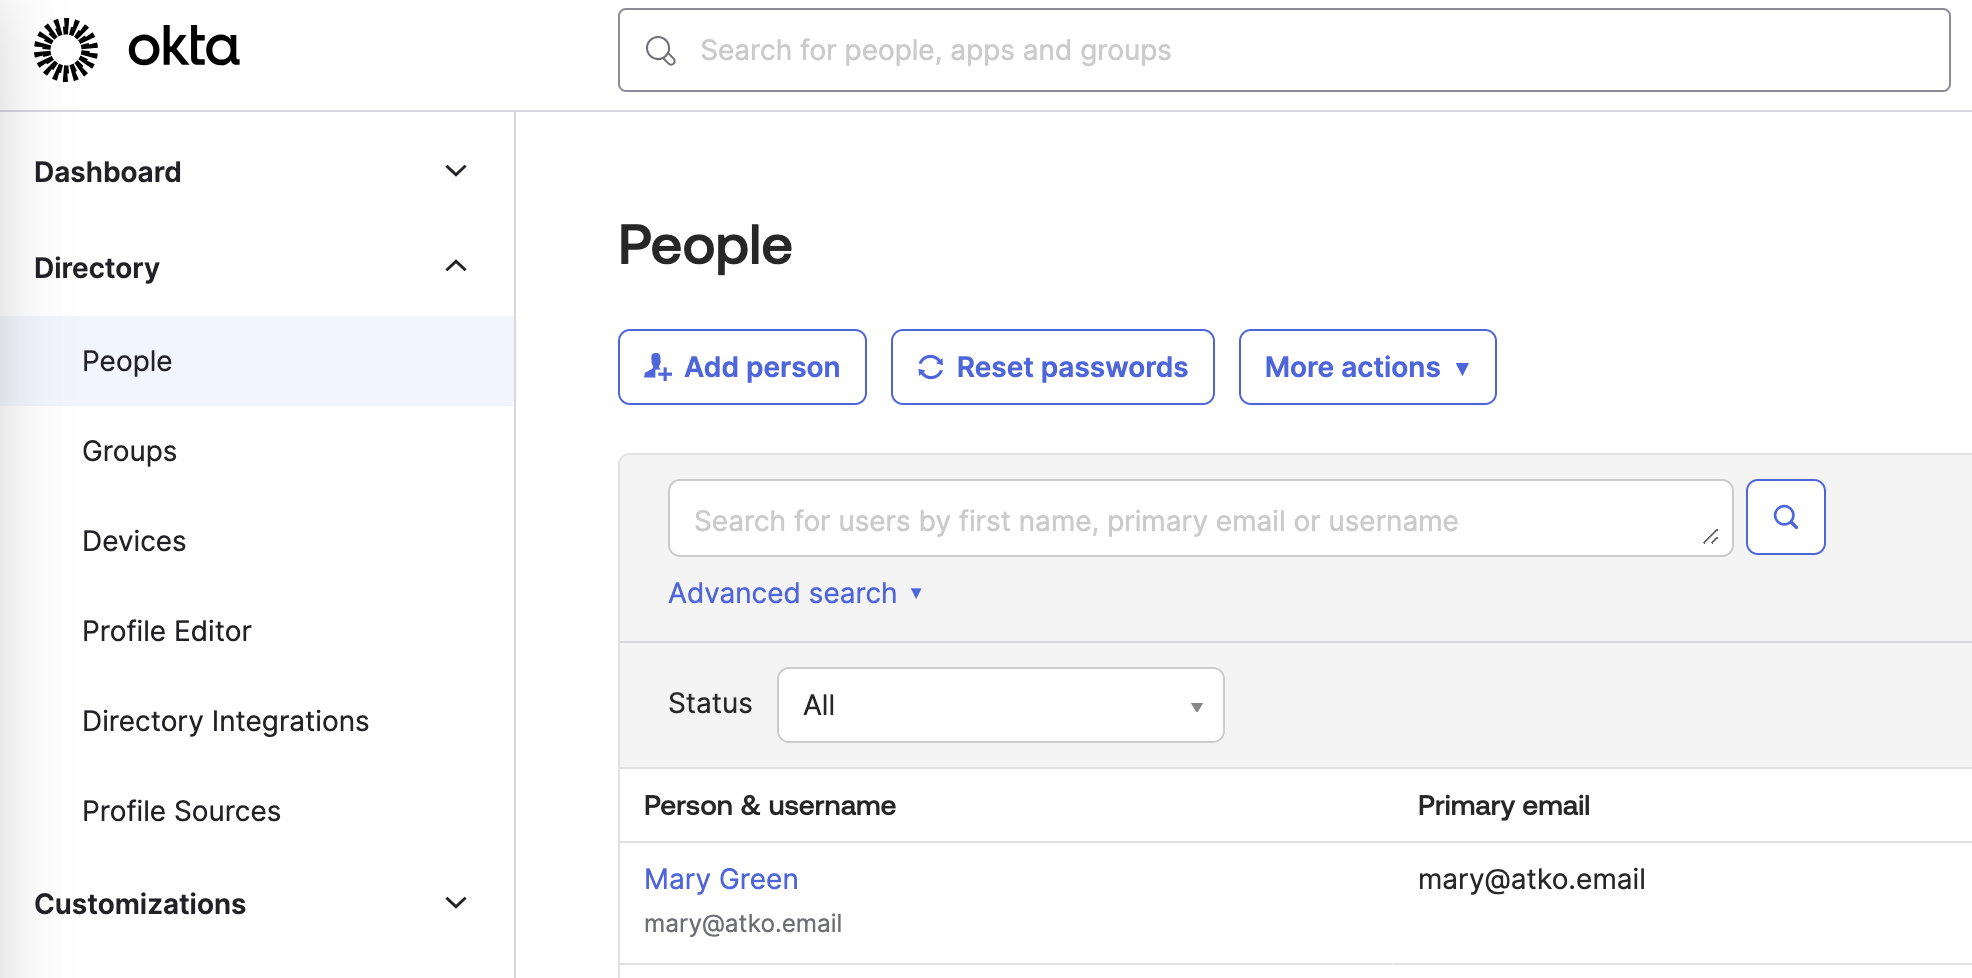
Task: Click the magnifier icon in global search
Action: pos(660,51)
